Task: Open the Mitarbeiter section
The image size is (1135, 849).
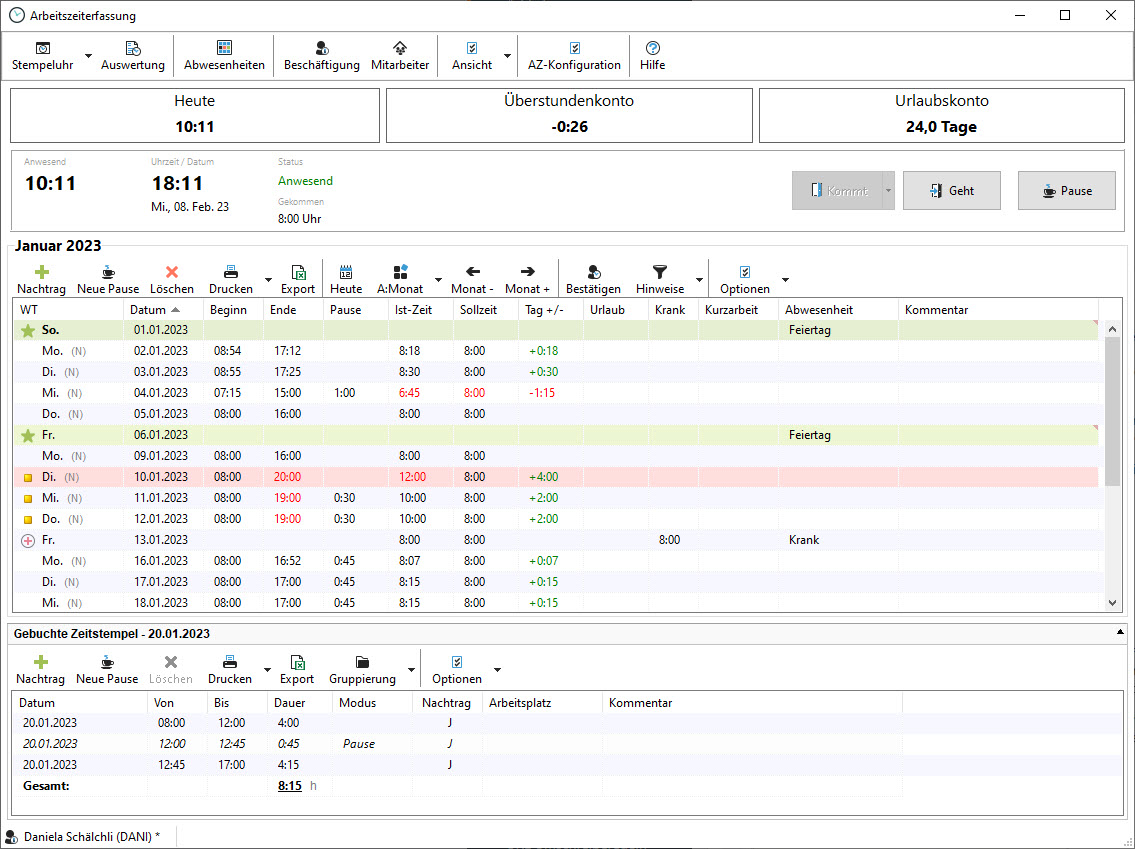Action: pos(400,56)
